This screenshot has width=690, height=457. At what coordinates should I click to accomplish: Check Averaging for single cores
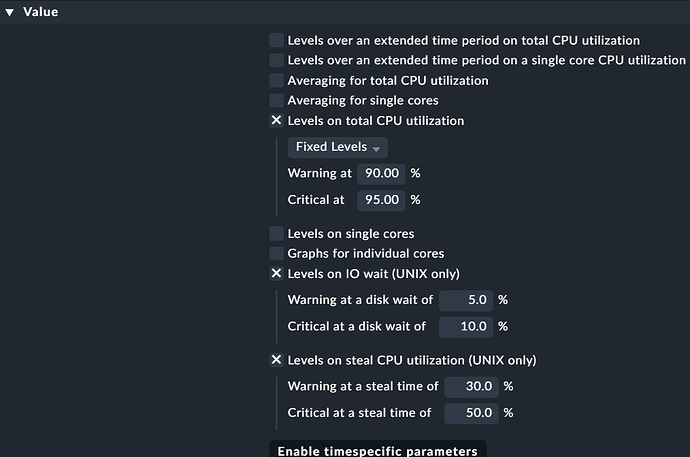click(277, 101)
